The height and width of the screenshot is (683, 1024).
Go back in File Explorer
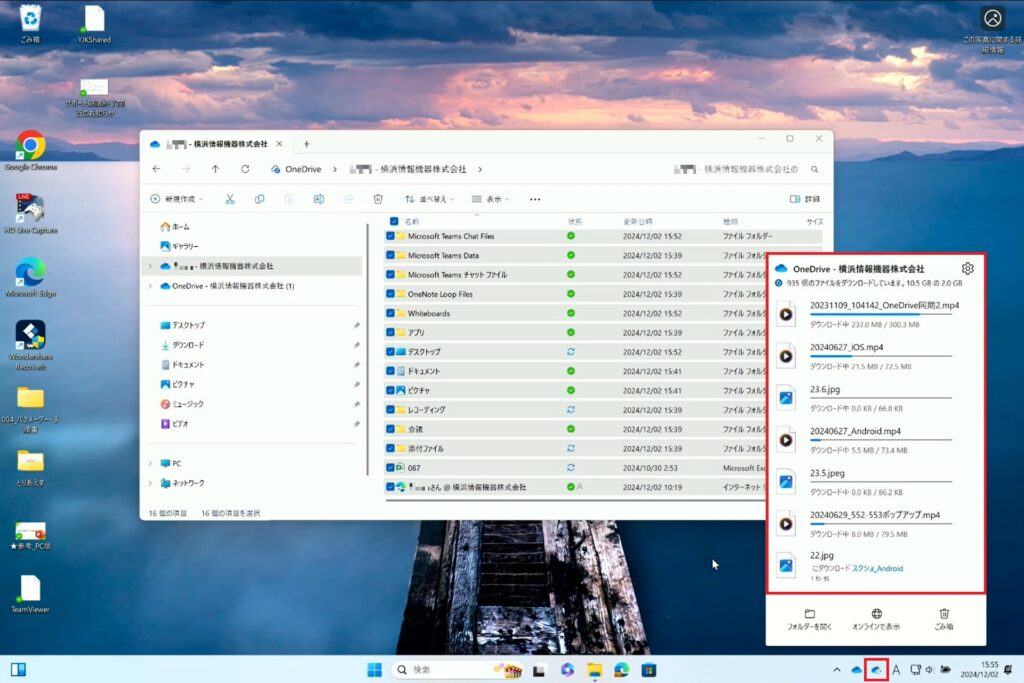tap(156, 169)
